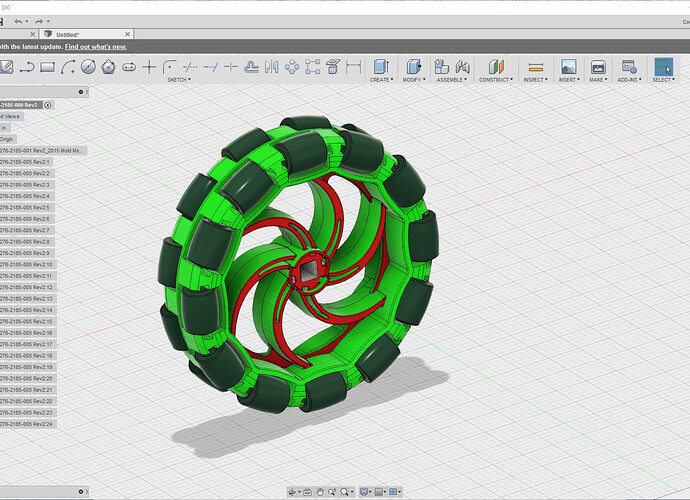
Task: Click the Press Pull icon above MODIFY
Action: tap(414, 67)
